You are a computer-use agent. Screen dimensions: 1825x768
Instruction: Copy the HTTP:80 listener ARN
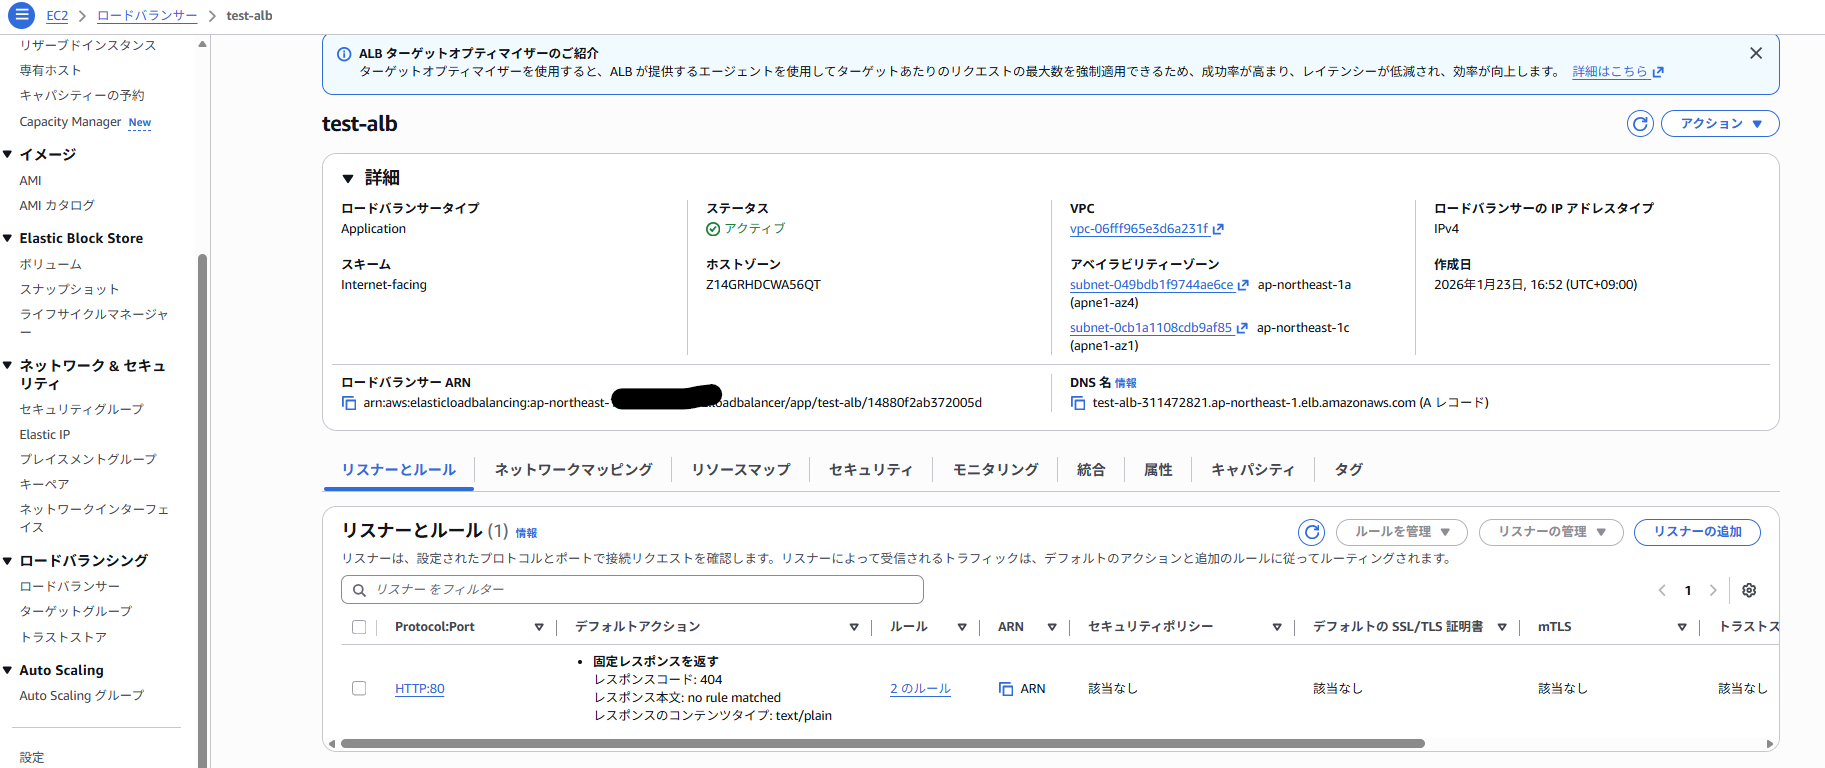coord(1006,689)
